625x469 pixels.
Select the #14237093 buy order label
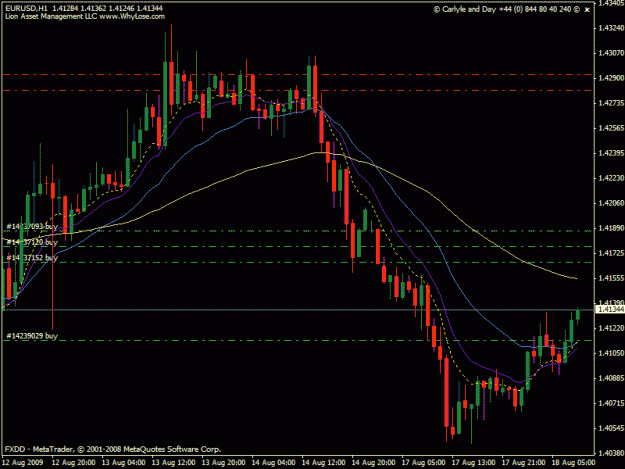32,227
